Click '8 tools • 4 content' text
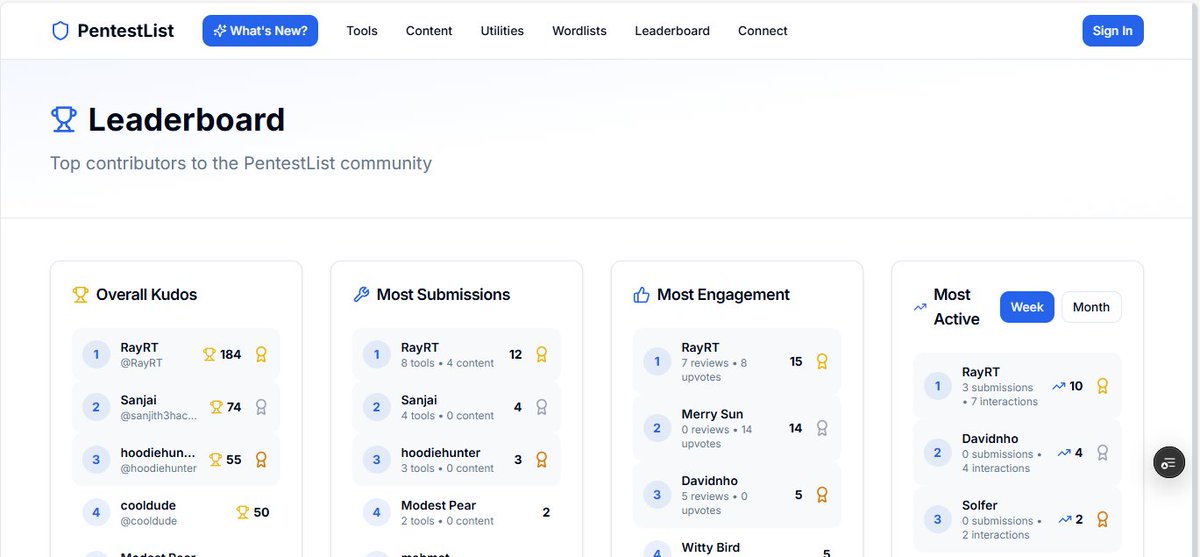The height and width of the screenshot is (557, 1200). (447, 363)
